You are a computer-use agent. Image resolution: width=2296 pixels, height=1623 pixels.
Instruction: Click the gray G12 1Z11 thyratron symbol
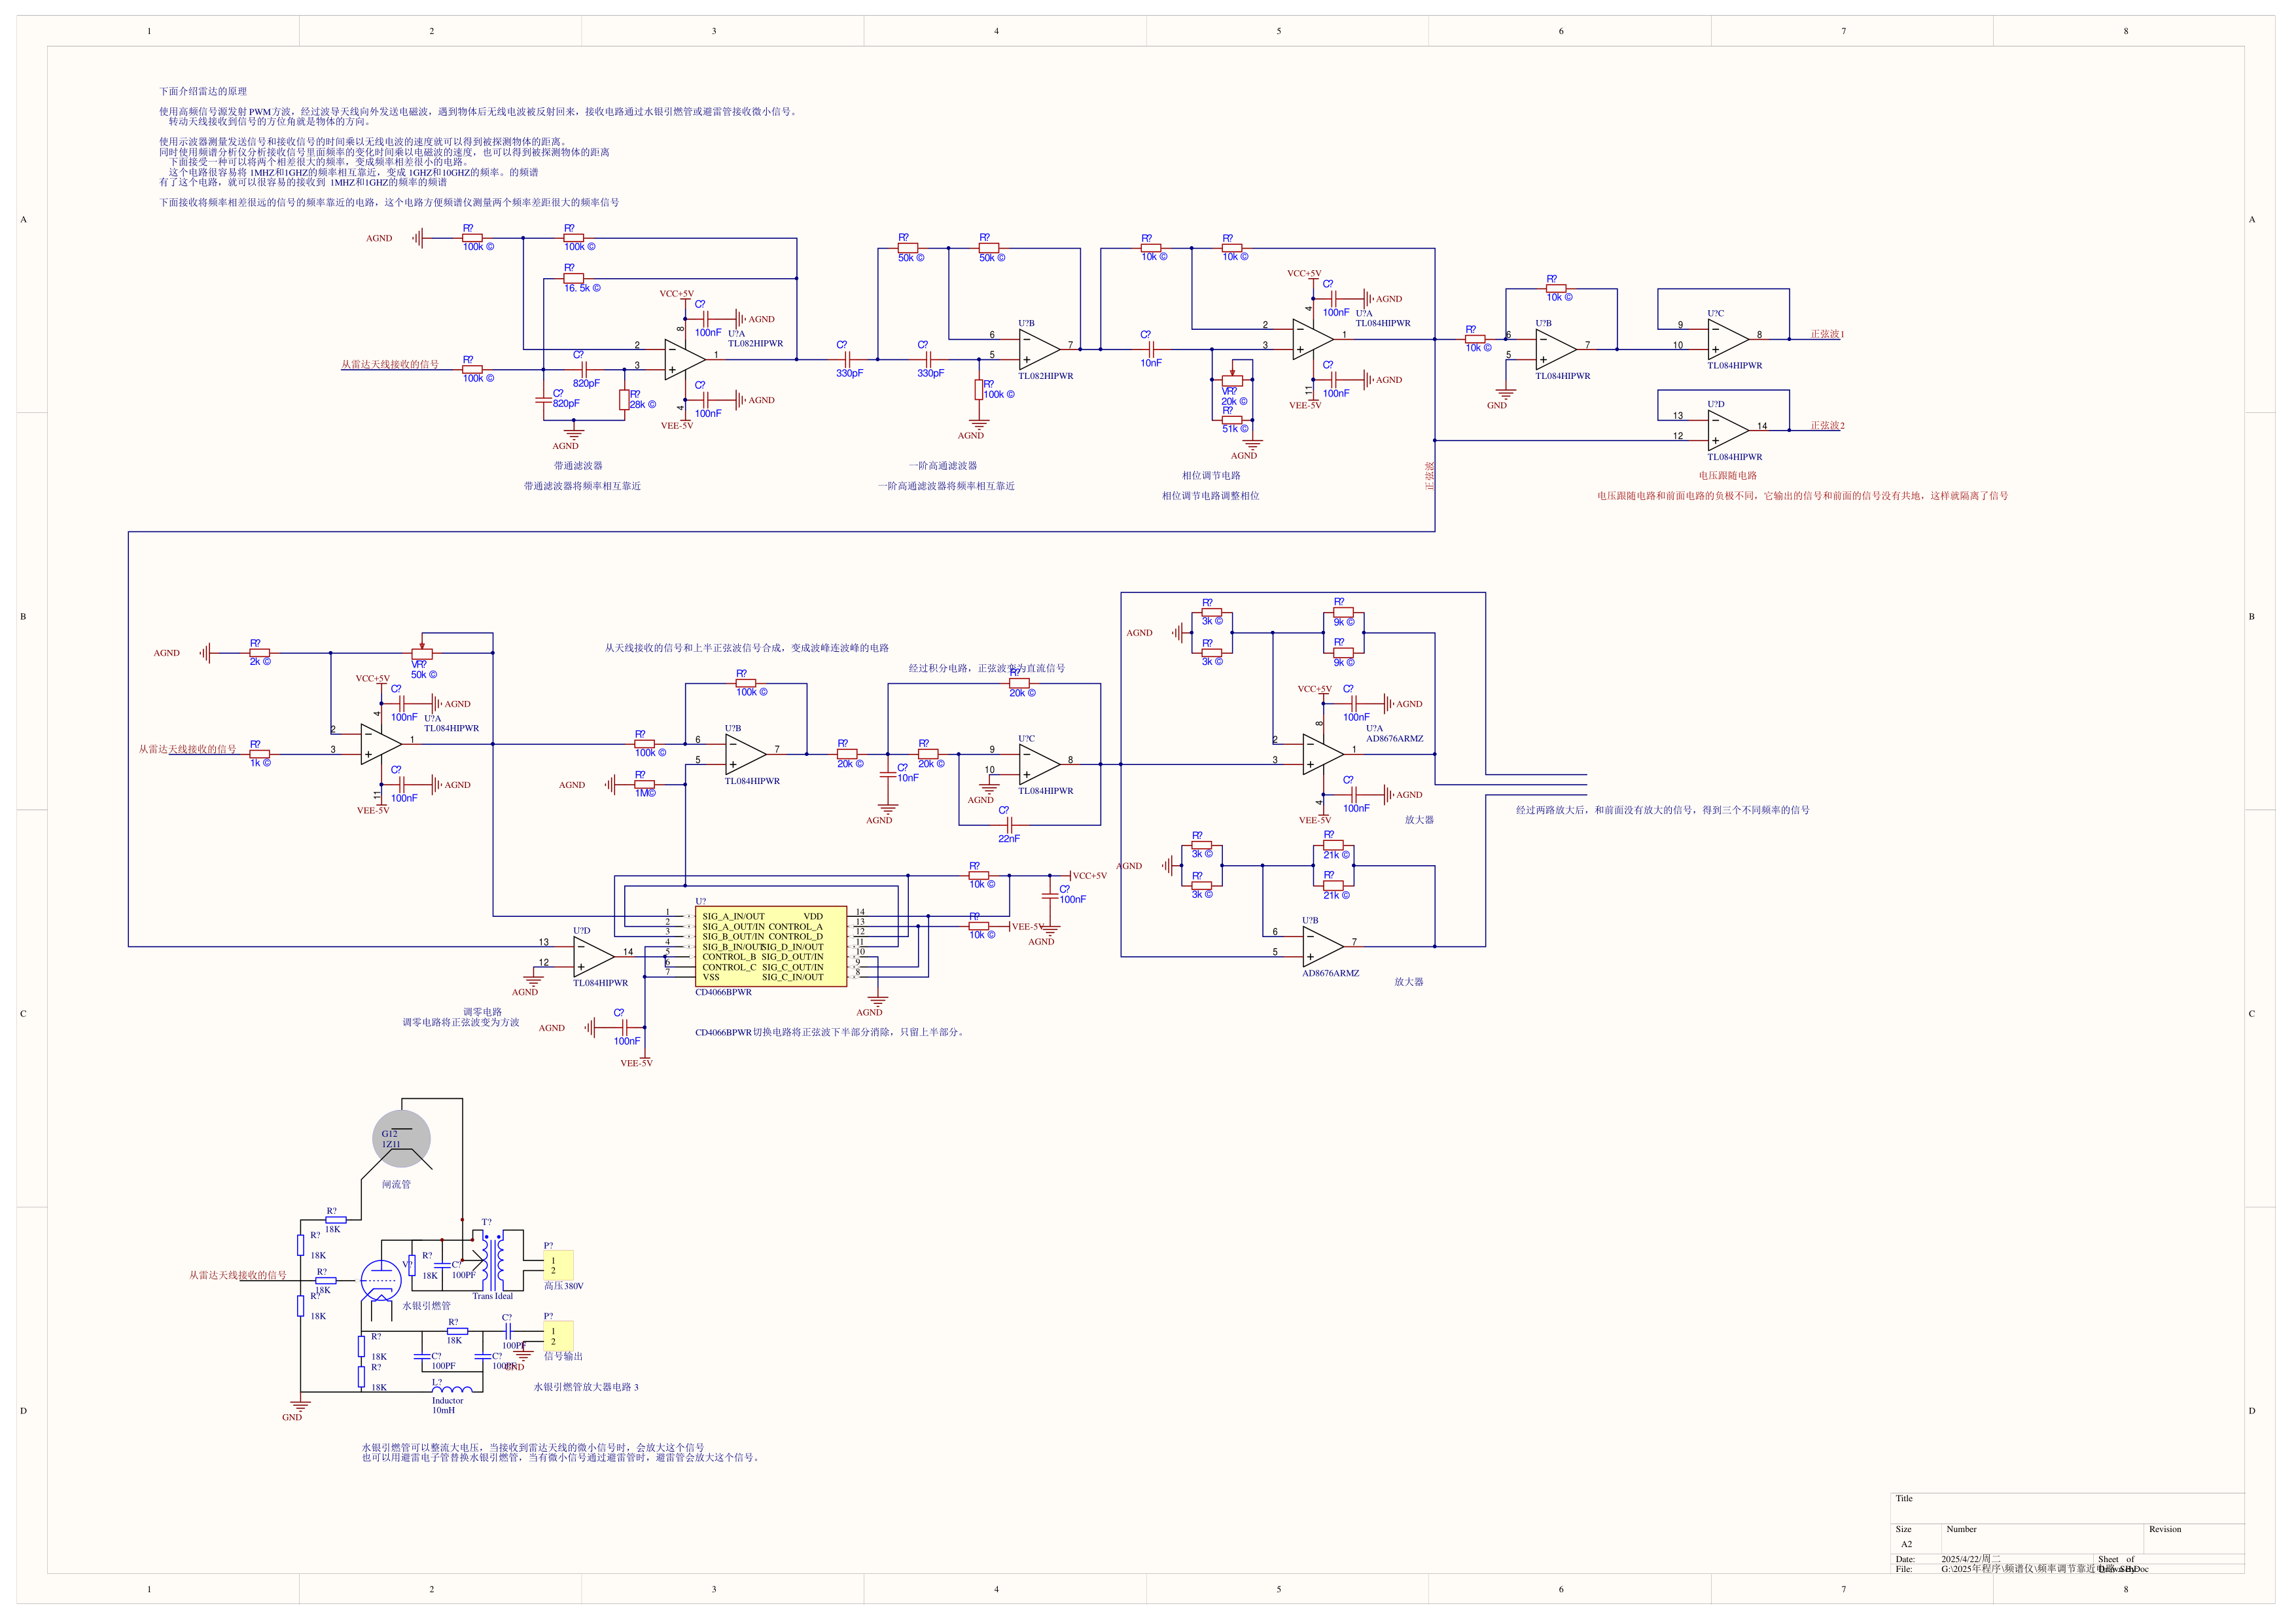click(401, 1138)
